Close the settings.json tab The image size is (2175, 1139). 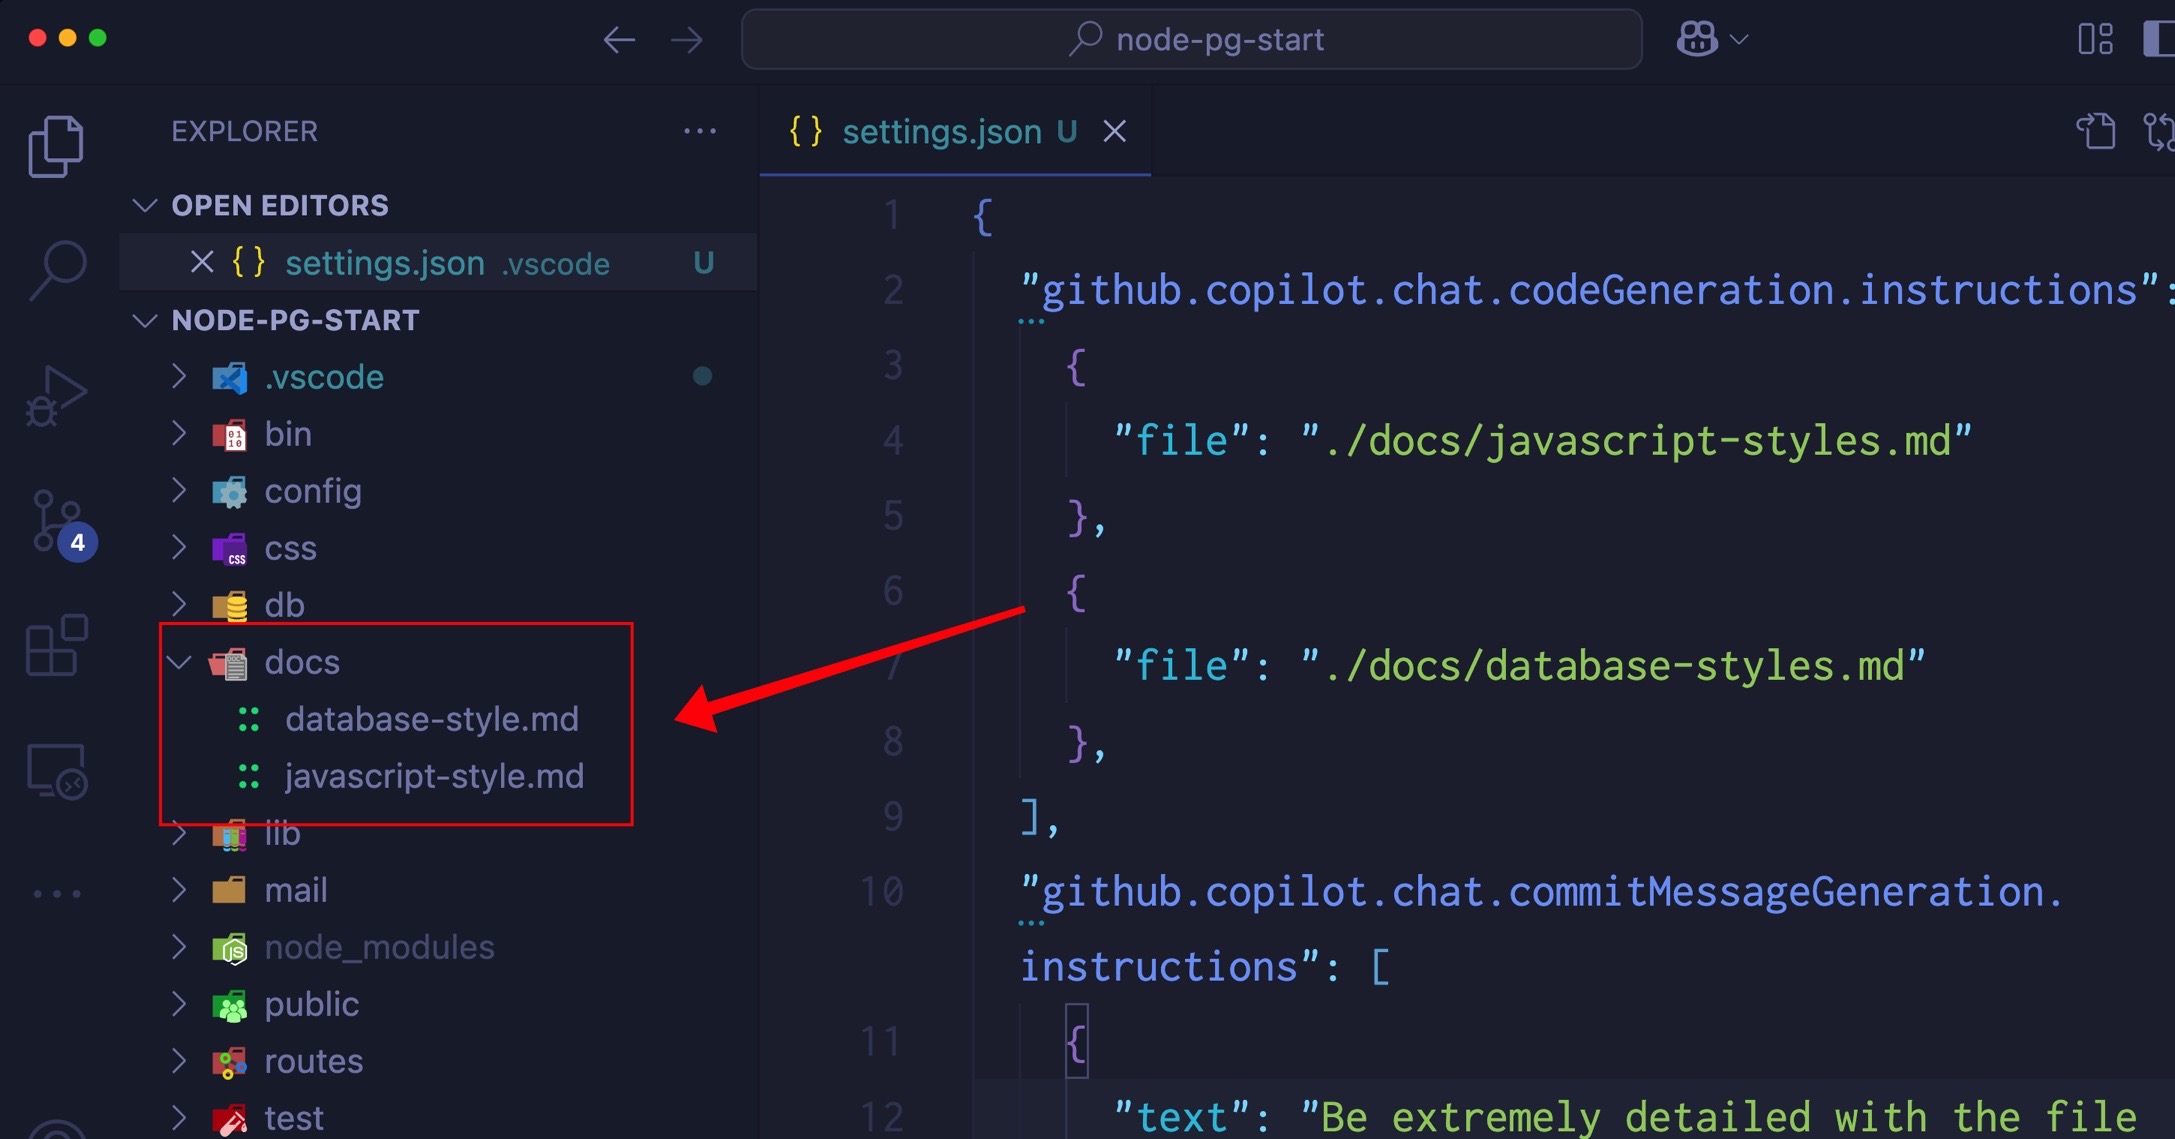pyautogui.click(x=1114, y=131)
